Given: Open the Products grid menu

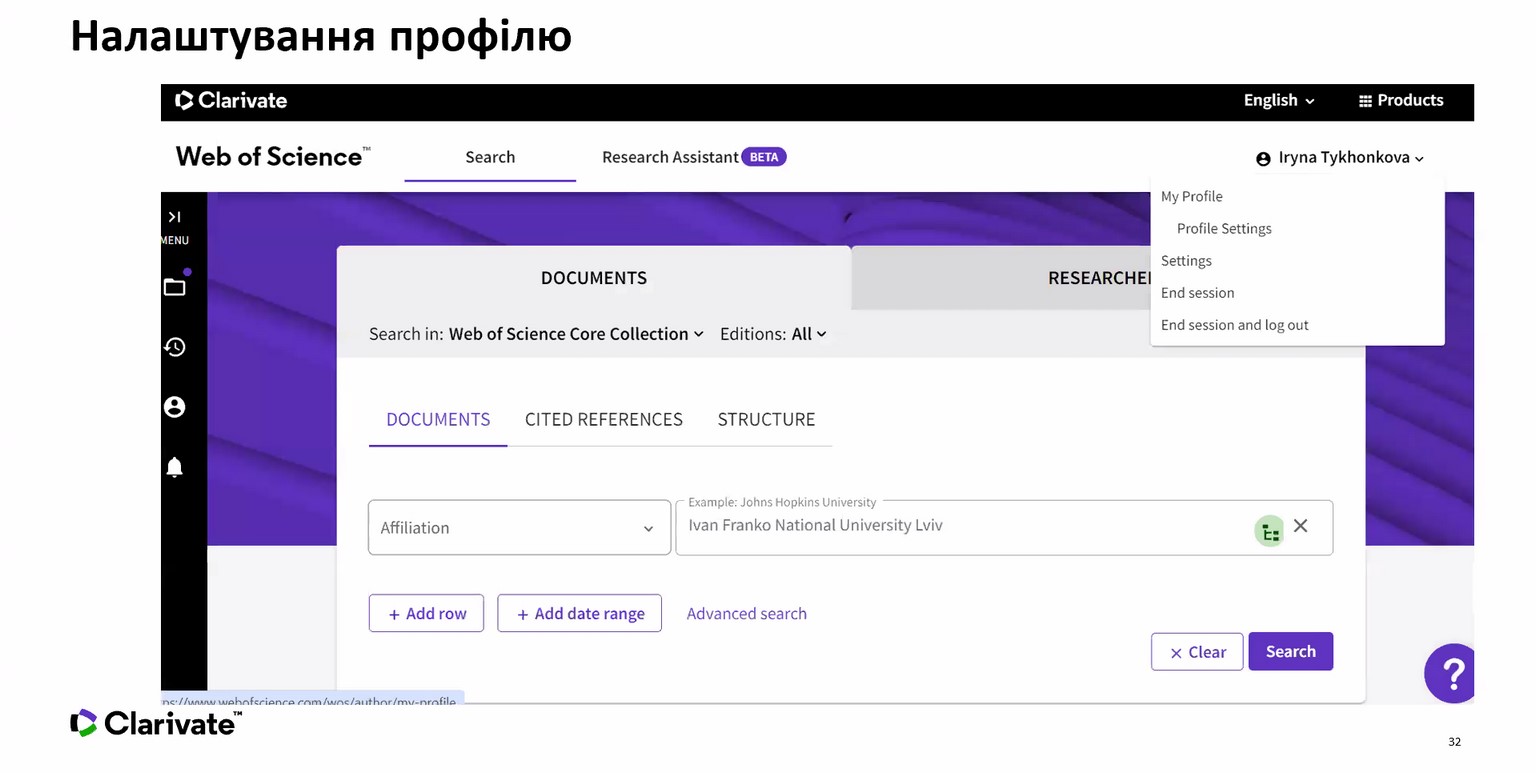Looking at the screenshot, I should pos(1400,100).
